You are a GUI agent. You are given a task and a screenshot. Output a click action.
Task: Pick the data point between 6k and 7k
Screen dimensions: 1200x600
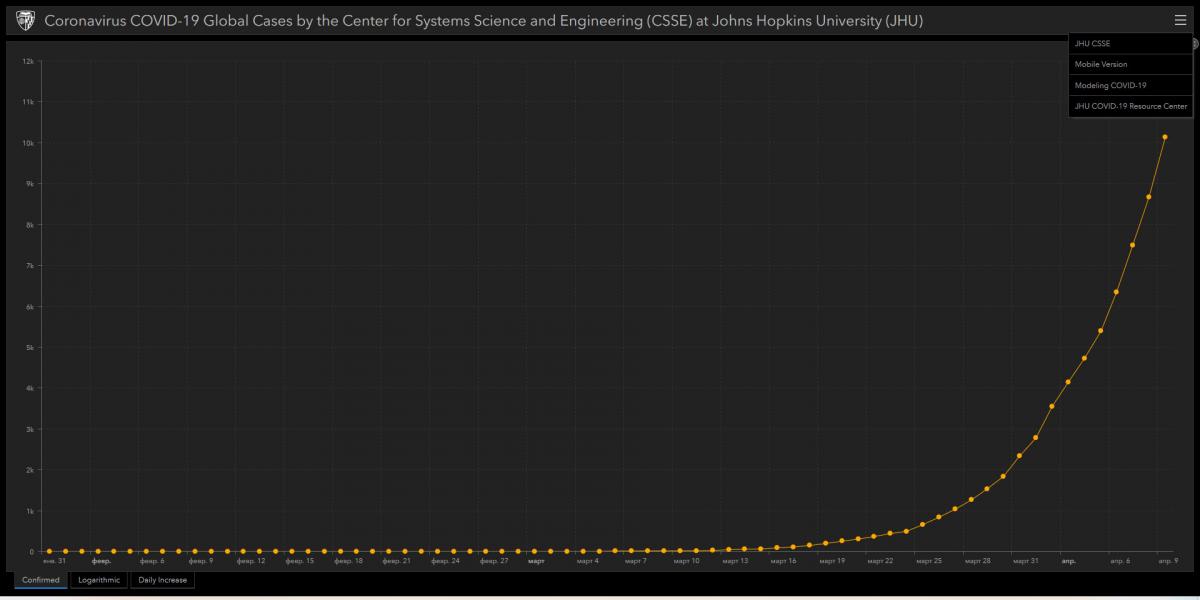click(x=1116, y=292)
